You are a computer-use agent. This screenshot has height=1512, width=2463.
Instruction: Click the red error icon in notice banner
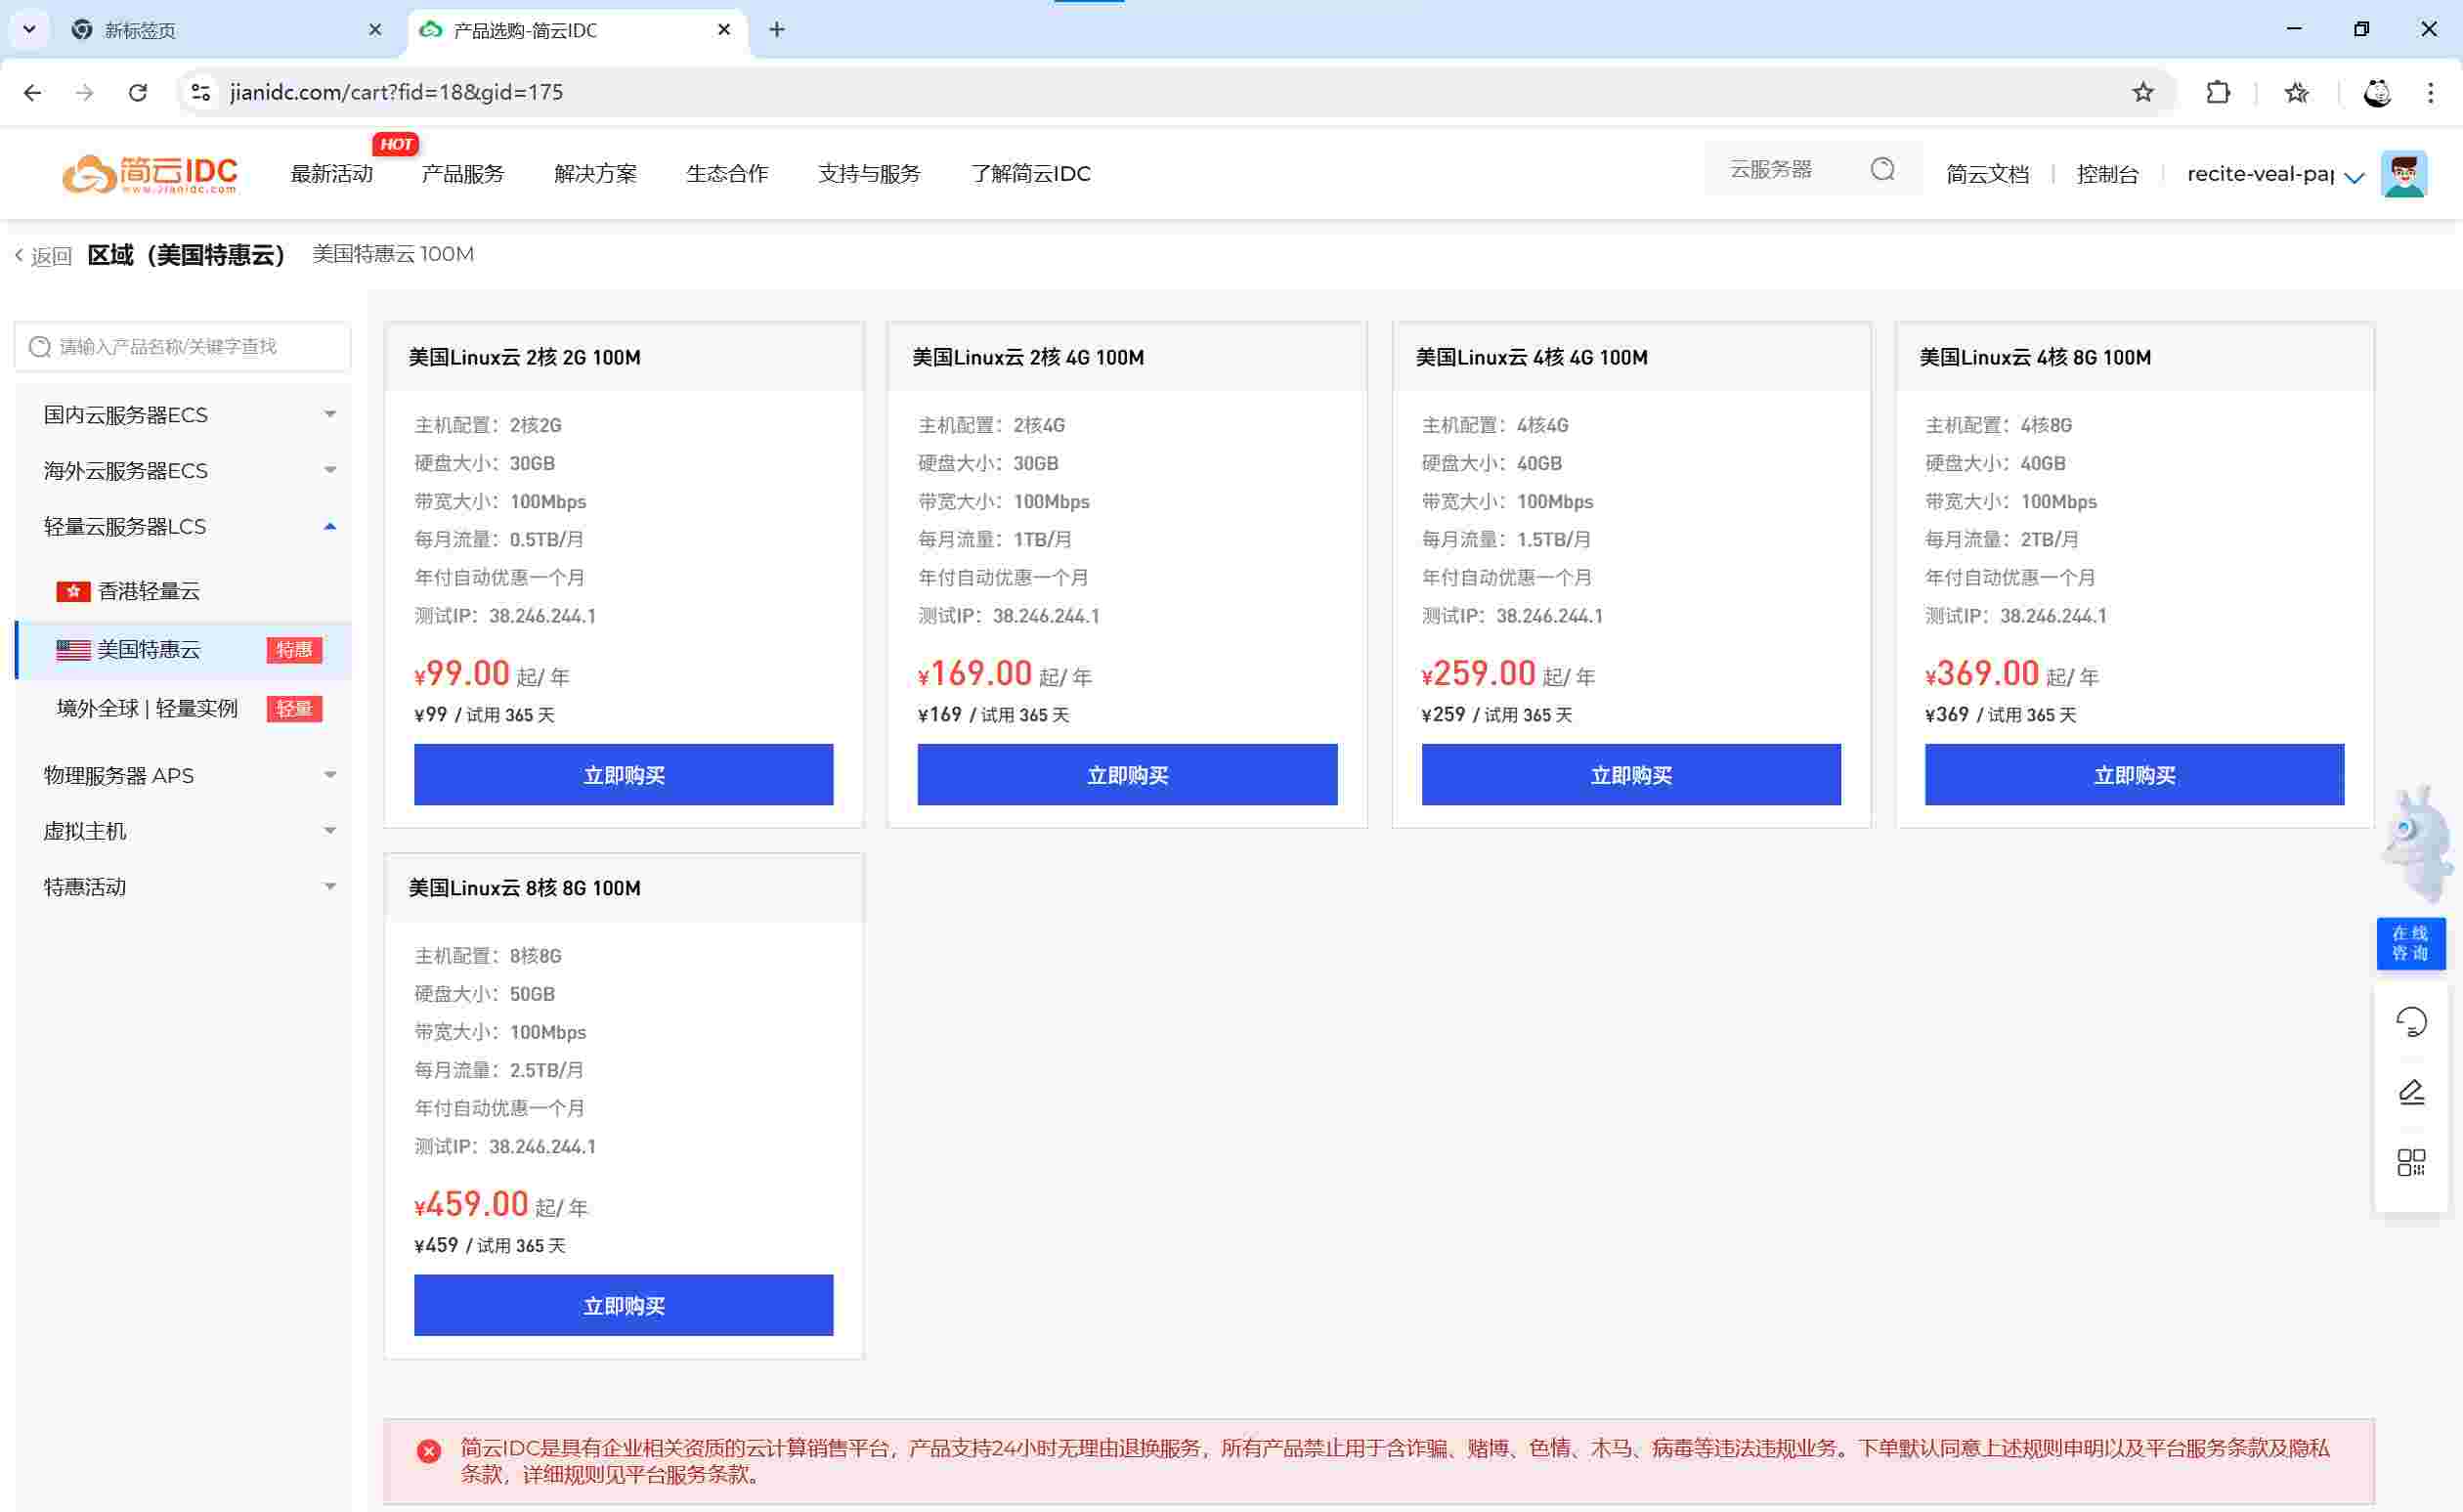(x=429, y=1451)
